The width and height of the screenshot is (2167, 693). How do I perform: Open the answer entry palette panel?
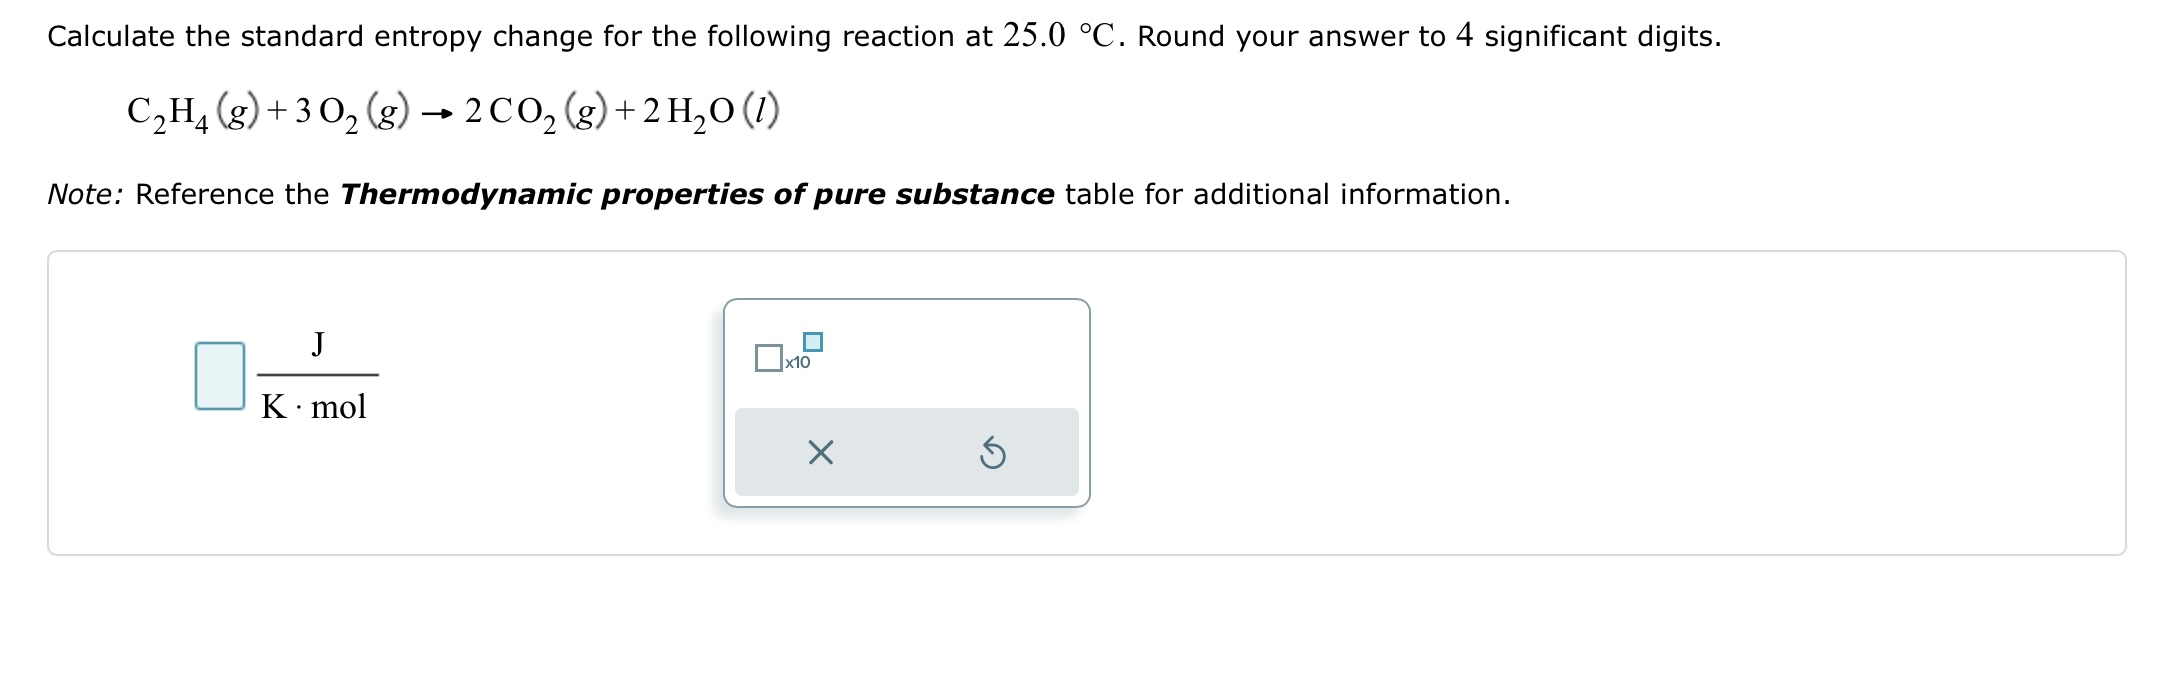point(905,400)
